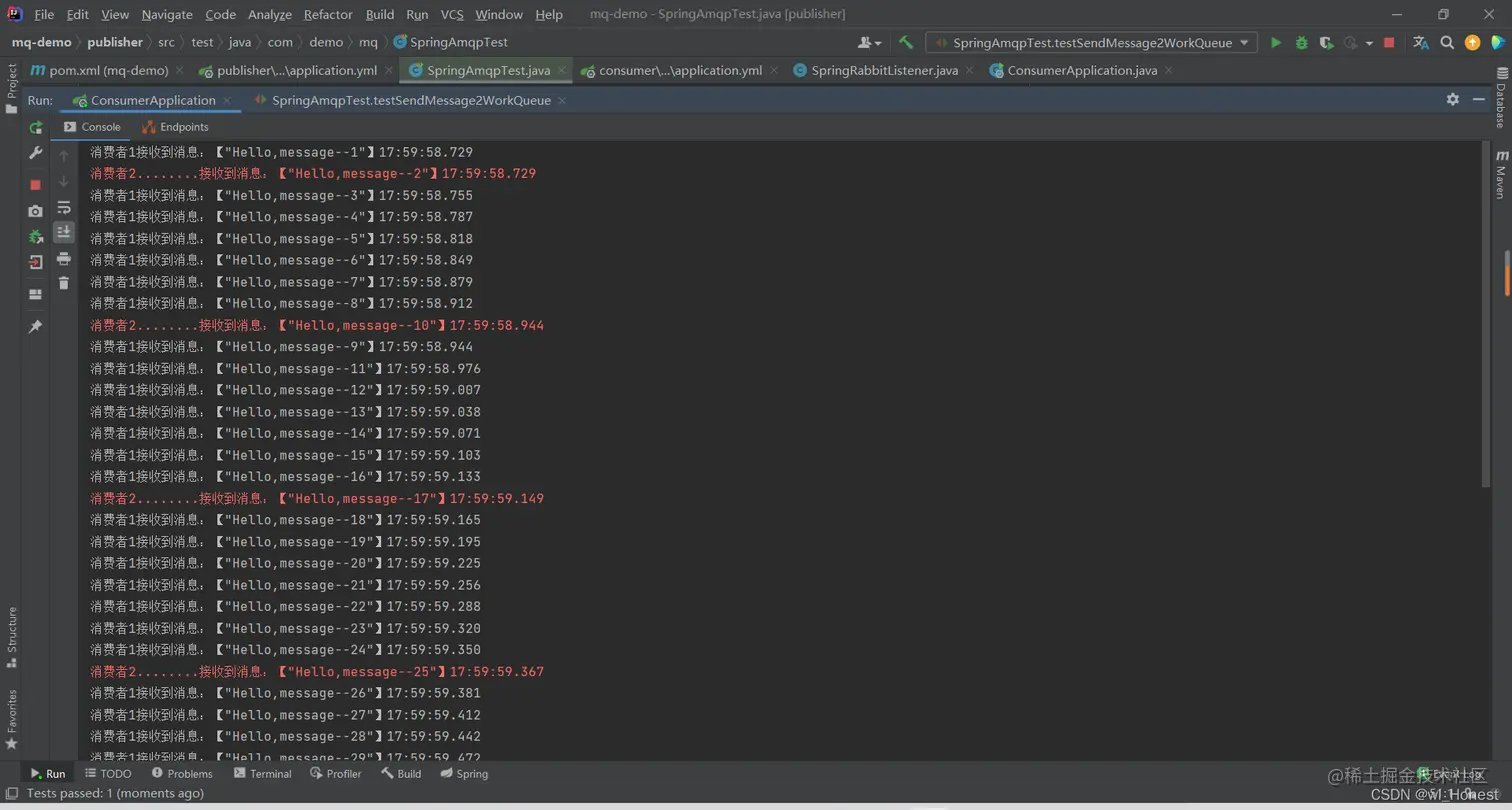The image size is (1512, 810).
Task: Switch to the Endpoints tab
Action: [176, 127]
